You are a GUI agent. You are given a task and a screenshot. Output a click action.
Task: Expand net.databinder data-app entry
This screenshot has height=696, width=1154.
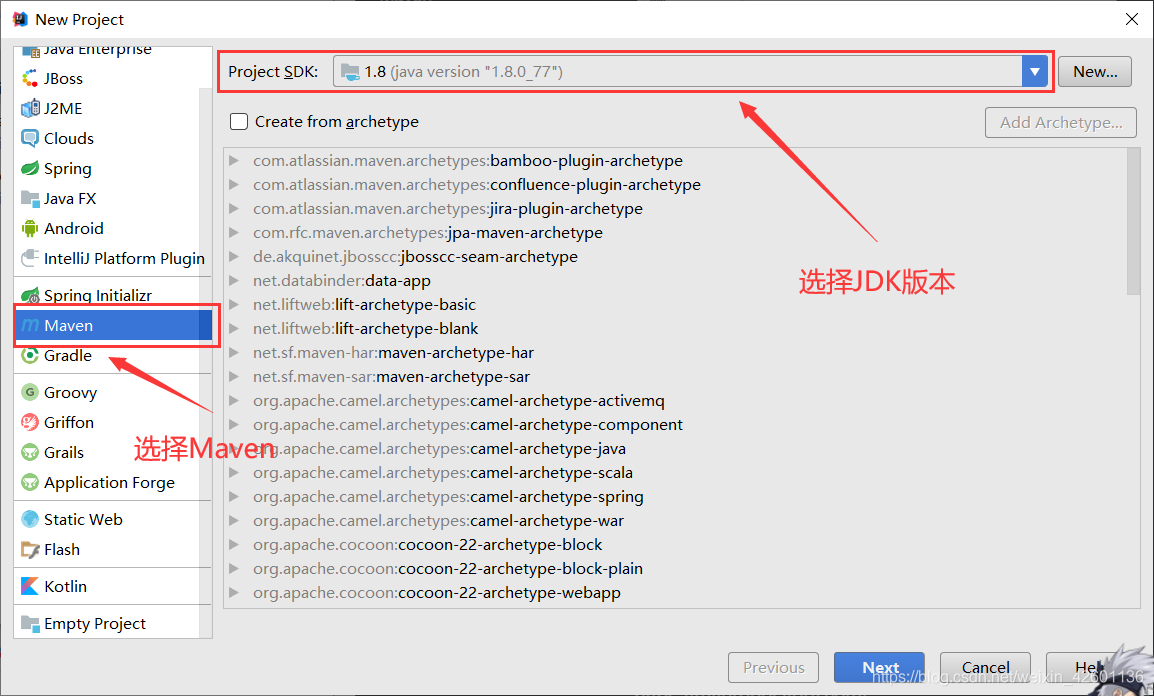pos(234,280)
